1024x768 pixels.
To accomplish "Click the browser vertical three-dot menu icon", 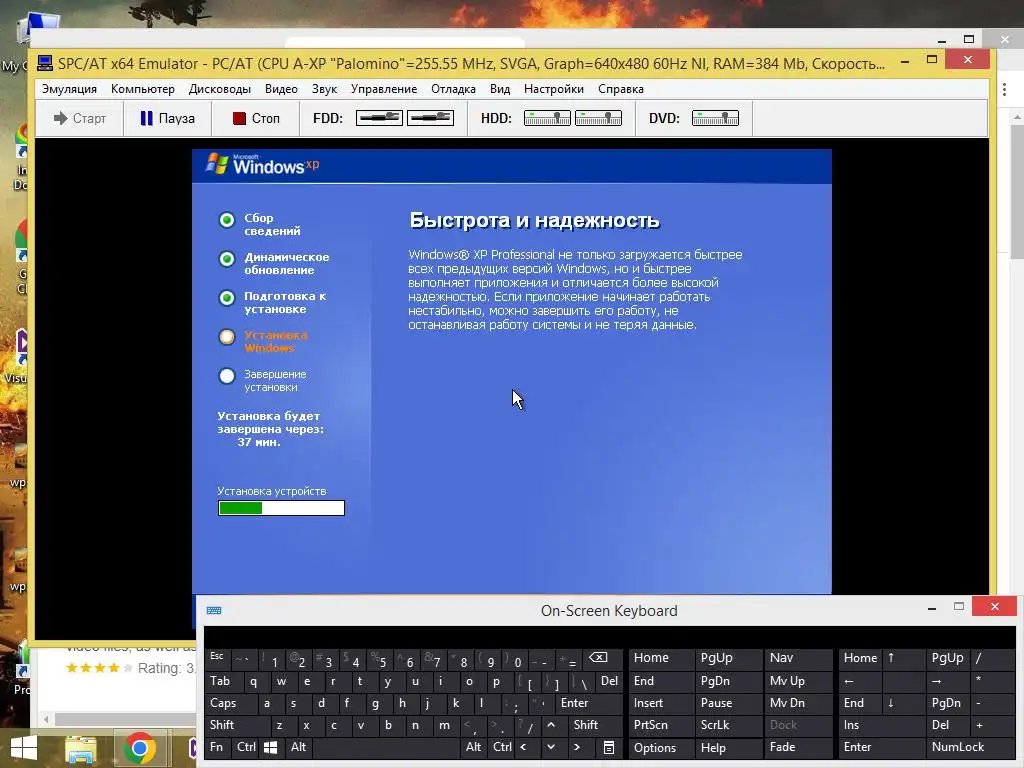I will pos(1004,90).
